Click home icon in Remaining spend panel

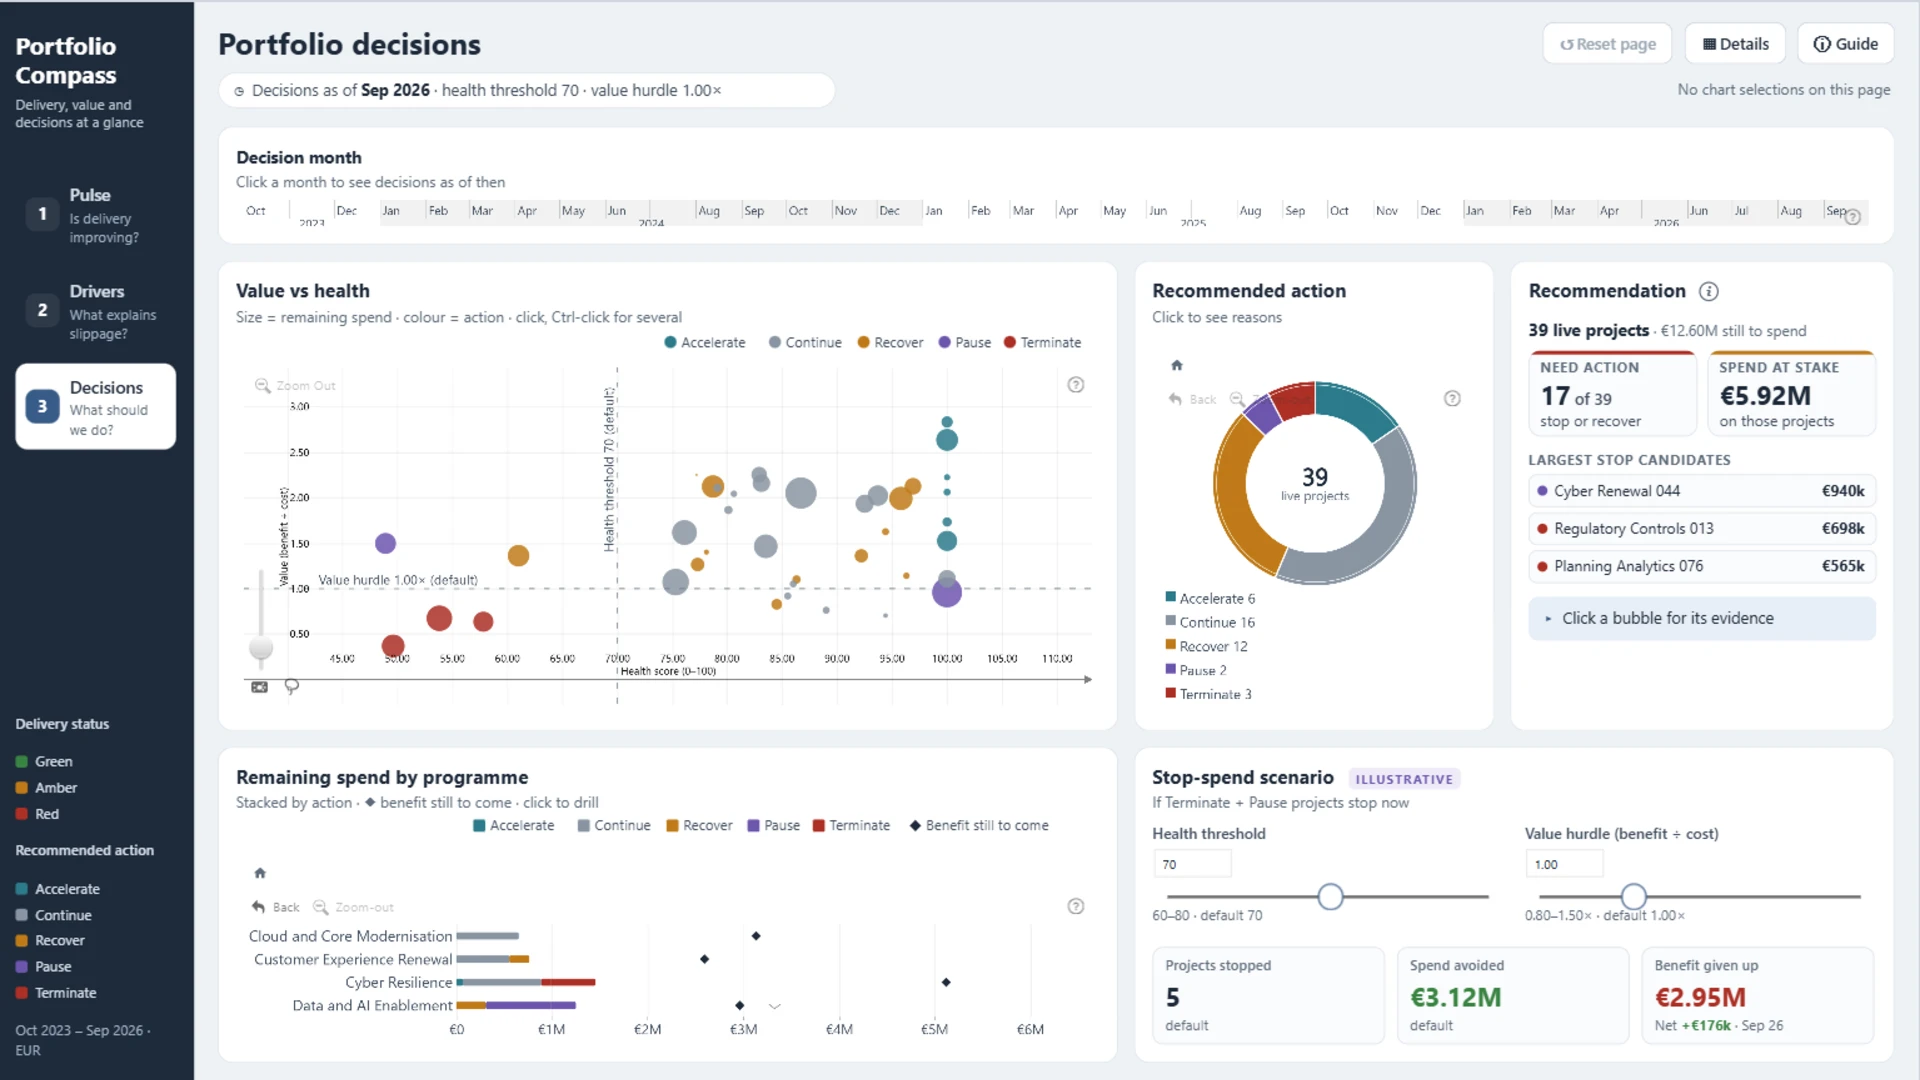coord(260,873)
